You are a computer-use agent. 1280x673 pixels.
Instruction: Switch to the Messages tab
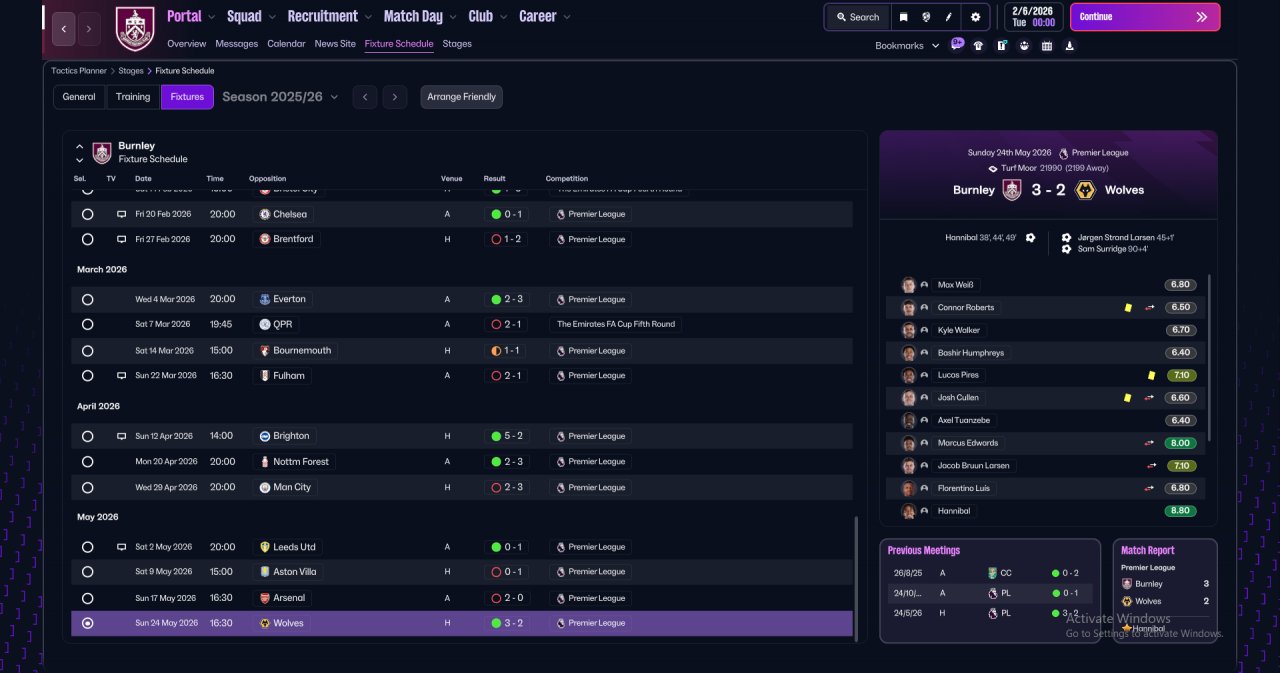(237, 44)
